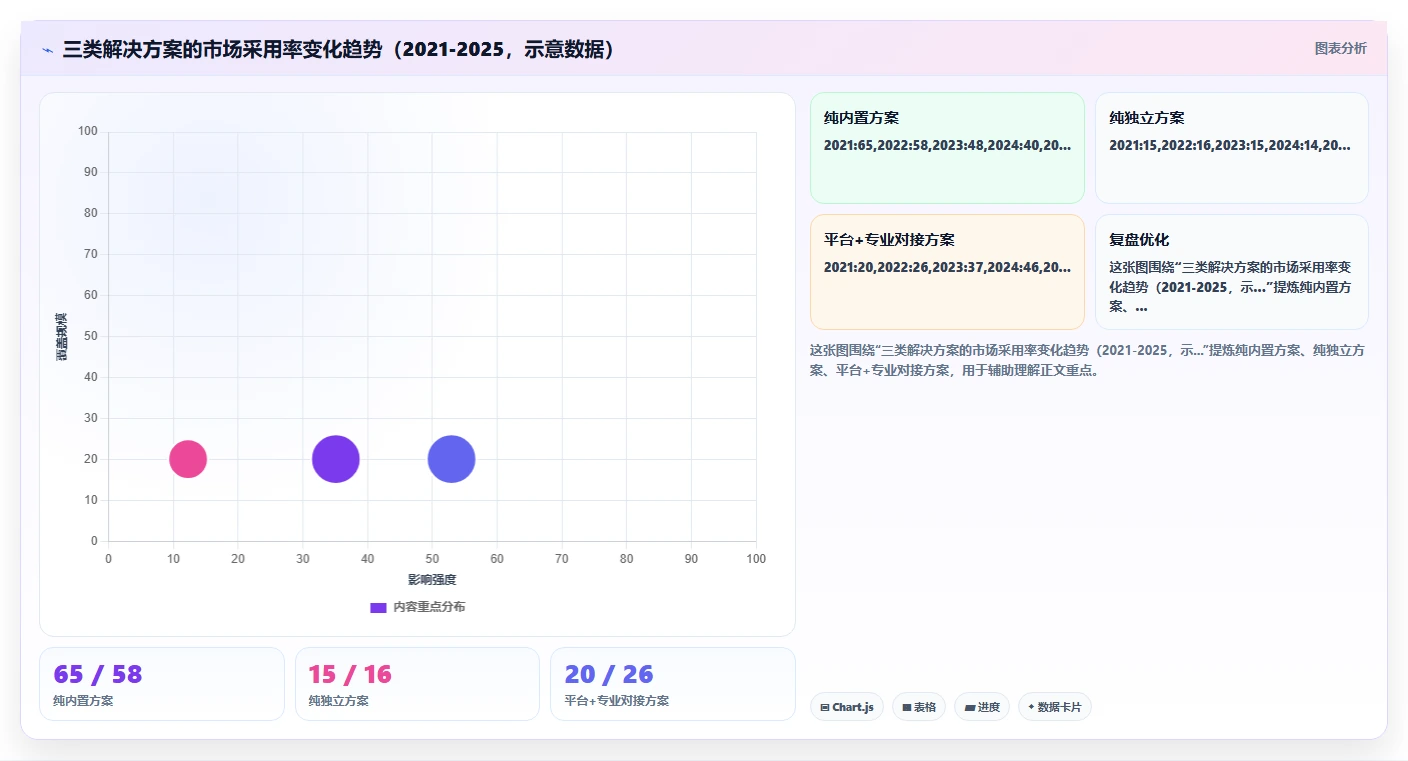Click the lightning icon beside the title

coord(47,49)
